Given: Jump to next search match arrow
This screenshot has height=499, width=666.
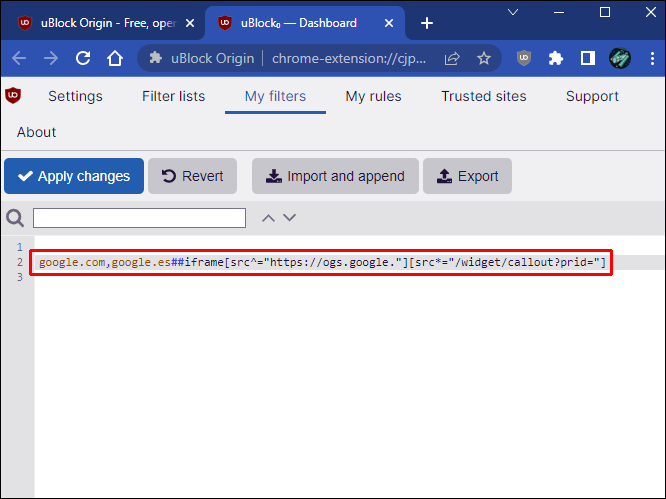Looking at the screenshot, I should point(290,218).
